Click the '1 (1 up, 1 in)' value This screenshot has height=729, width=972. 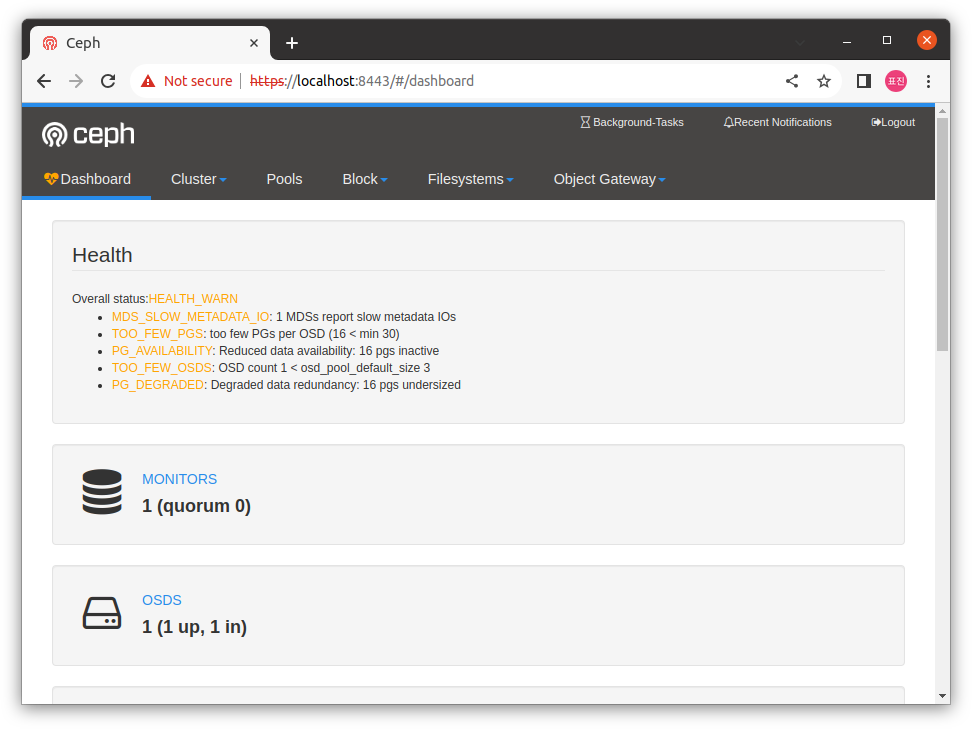click(x=194, y=627)
